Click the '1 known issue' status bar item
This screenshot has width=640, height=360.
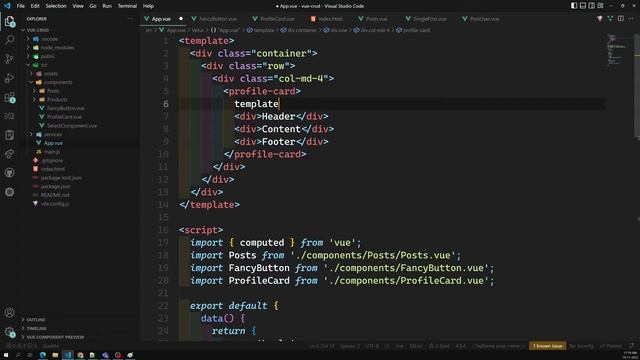[x=547, y=346]
